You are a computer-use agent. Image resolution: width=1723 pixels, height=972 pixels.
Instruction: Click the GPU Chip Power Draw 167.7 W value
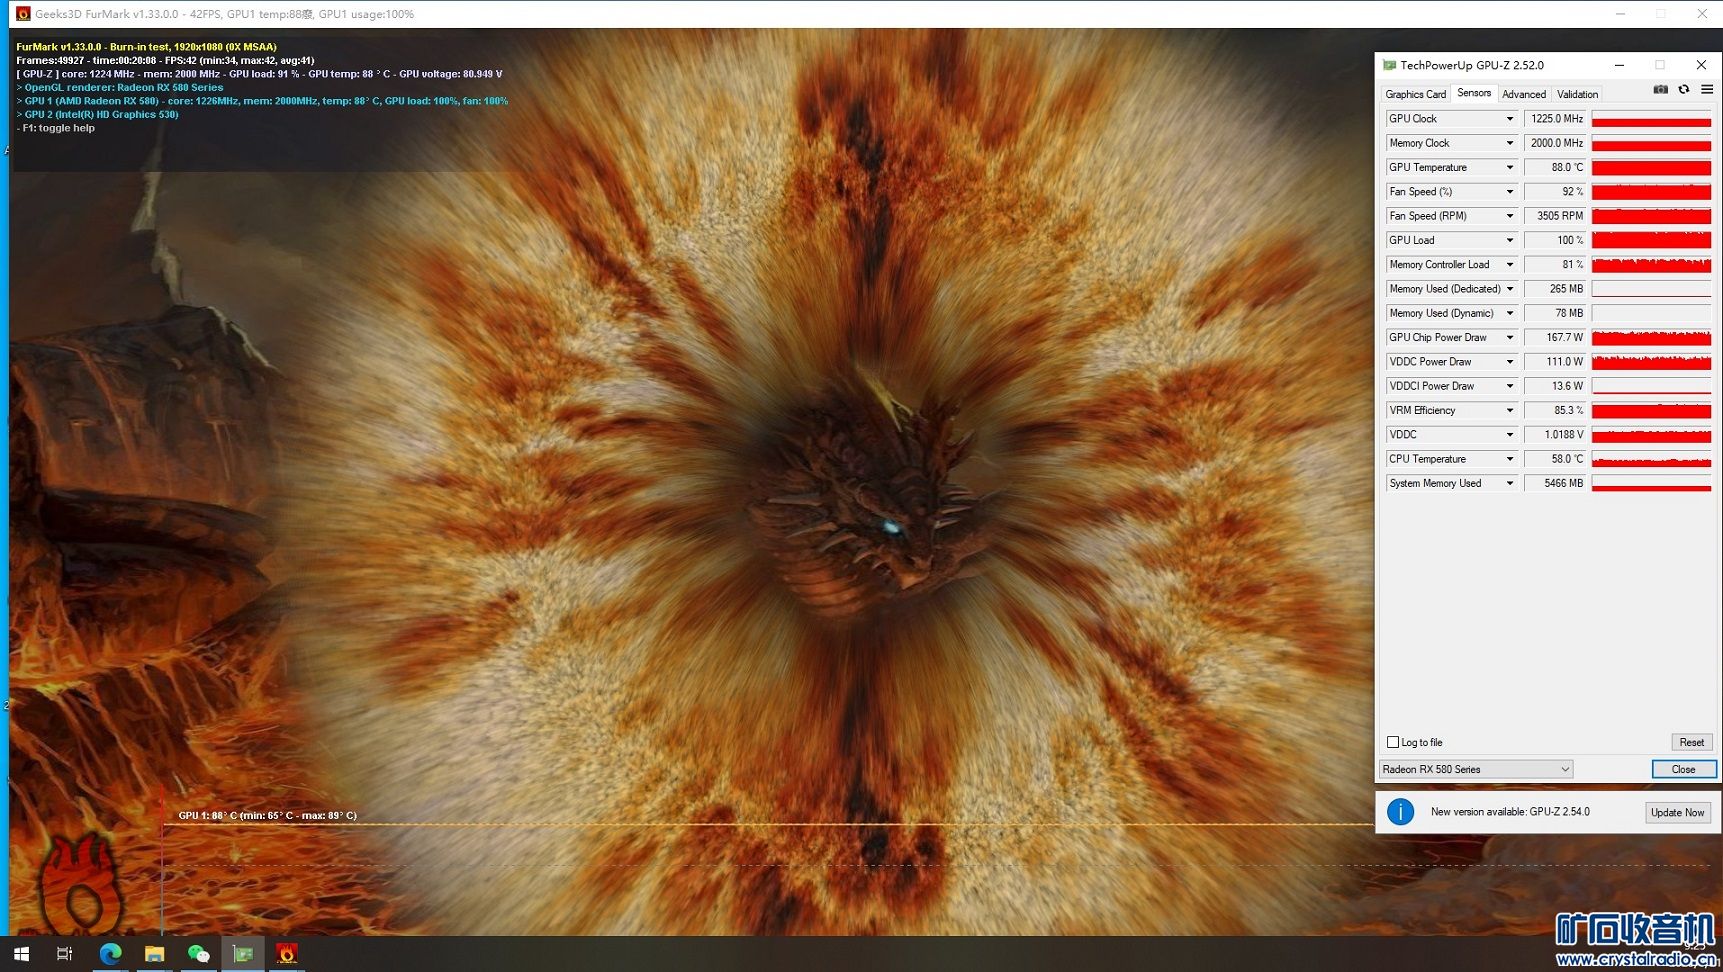[1555, 338]
